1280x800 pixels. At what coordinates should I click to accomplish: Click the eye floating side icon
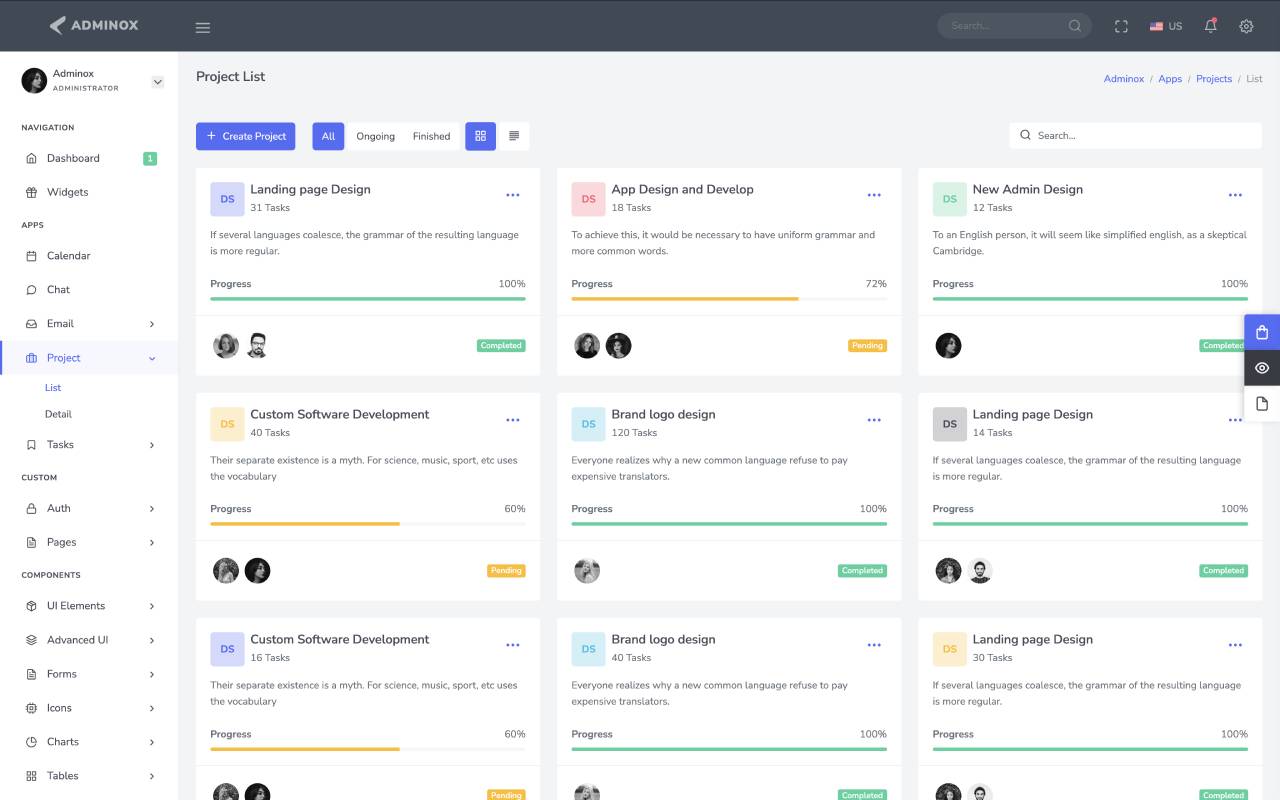[x=1262, y=368]
